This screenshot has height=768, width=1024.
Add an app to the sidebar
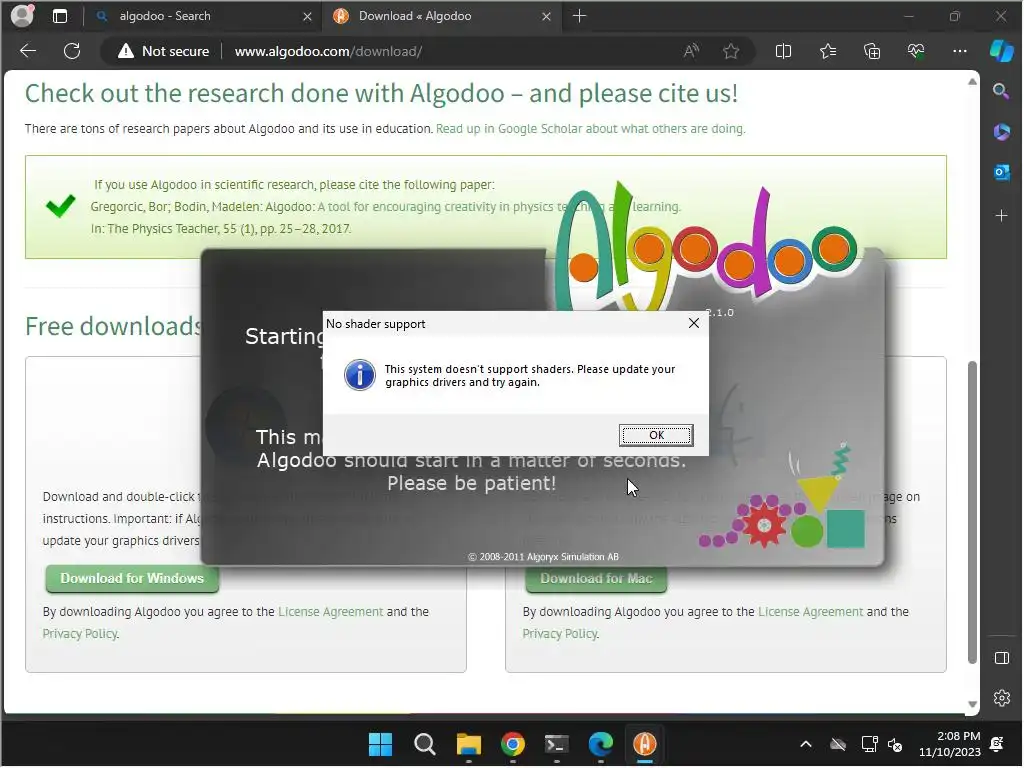coord(1001,215)
